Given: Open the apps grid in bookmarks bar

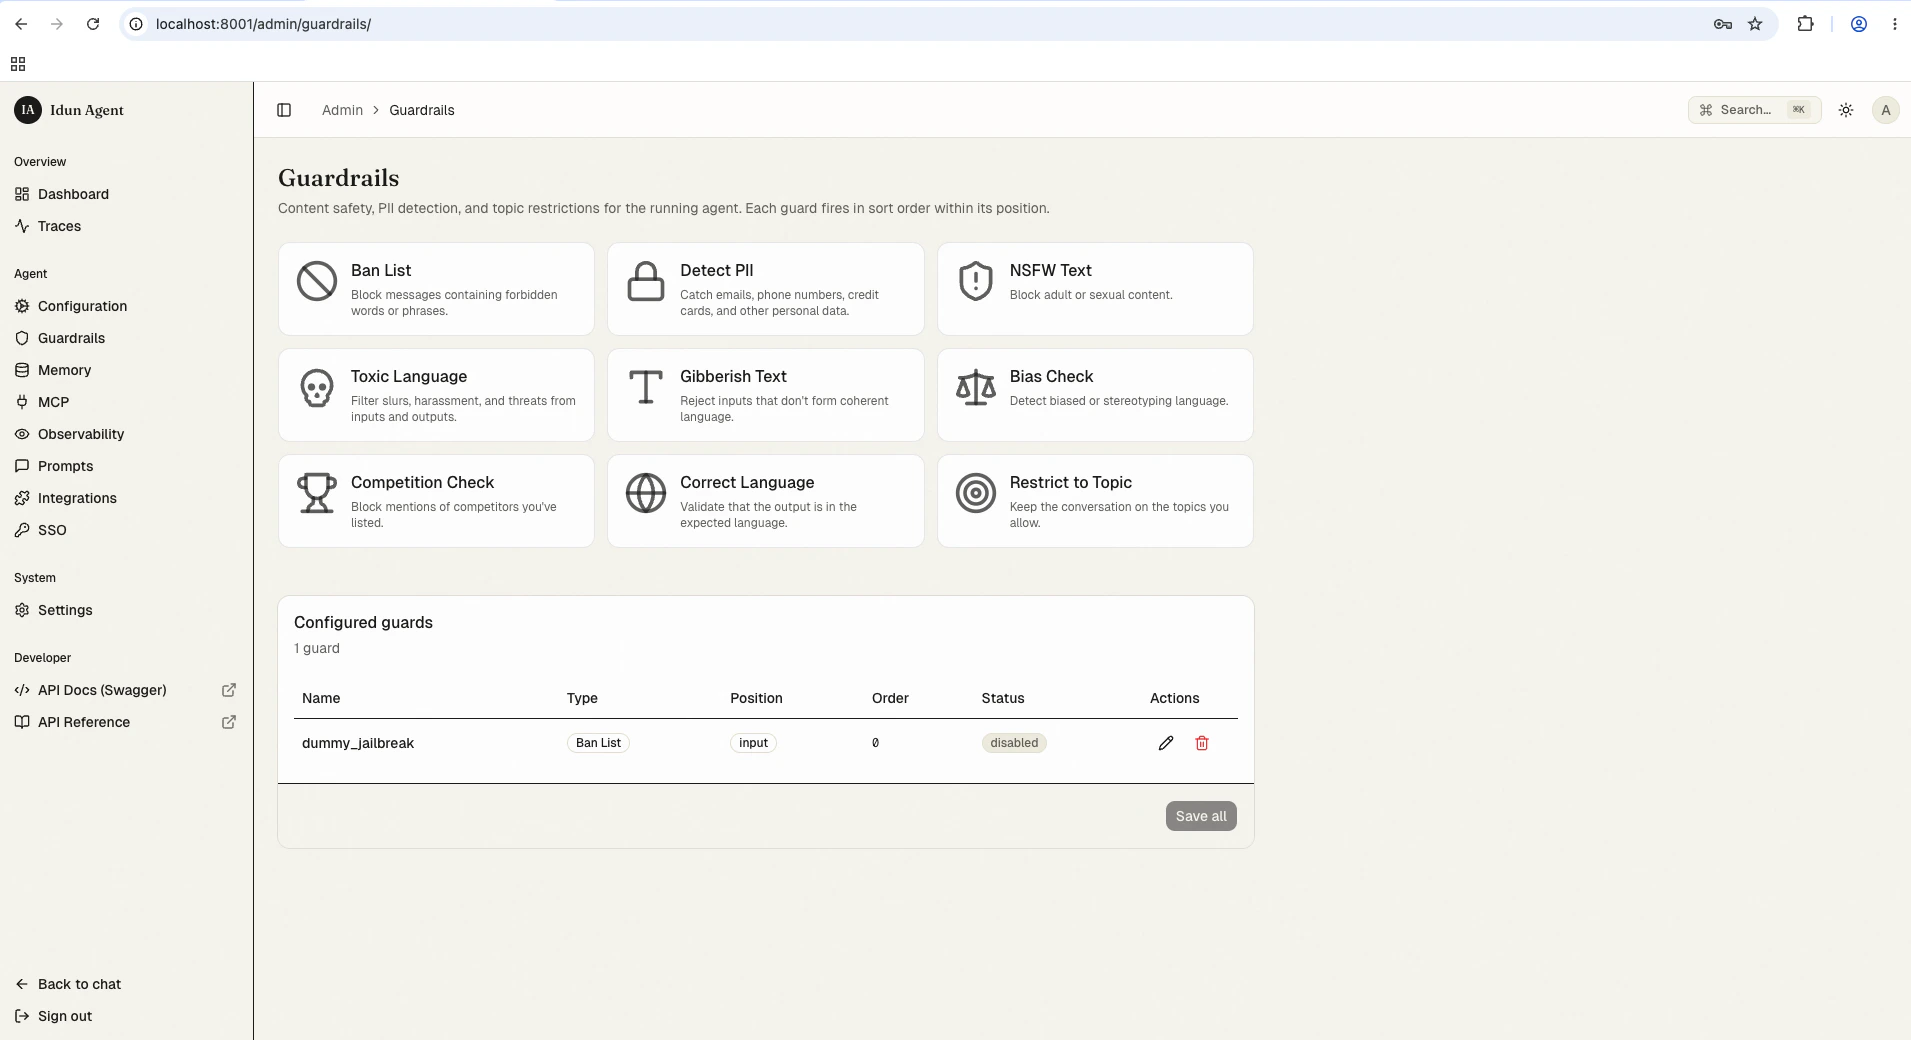Looking at the screenshot, I should pyautogui.click(x=18, y=64).
